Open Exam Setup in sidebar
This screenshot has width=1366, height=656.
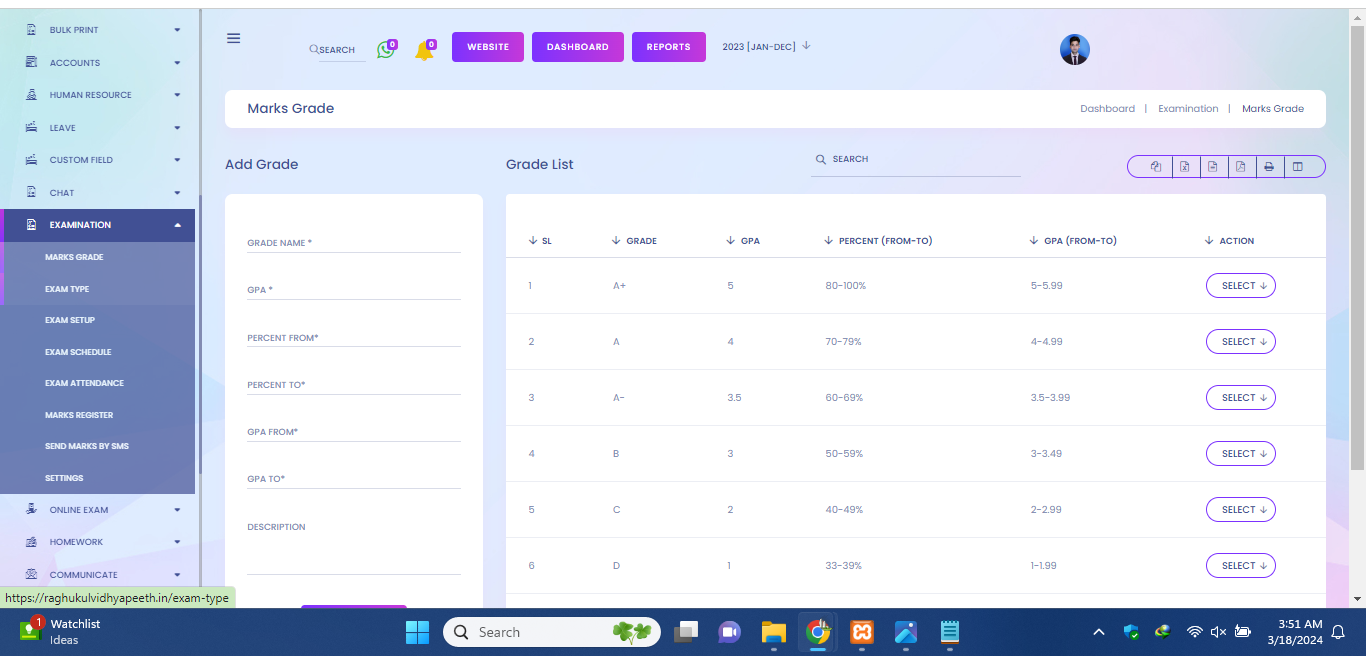(70, 320)
